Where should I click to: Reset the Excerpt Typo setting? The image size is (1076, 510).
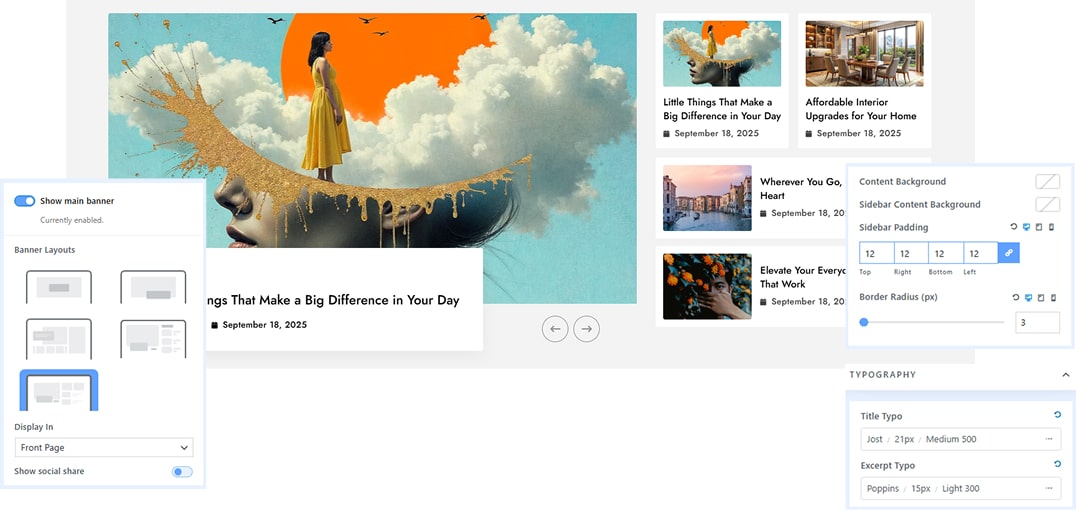click(x=1057, y=464)
